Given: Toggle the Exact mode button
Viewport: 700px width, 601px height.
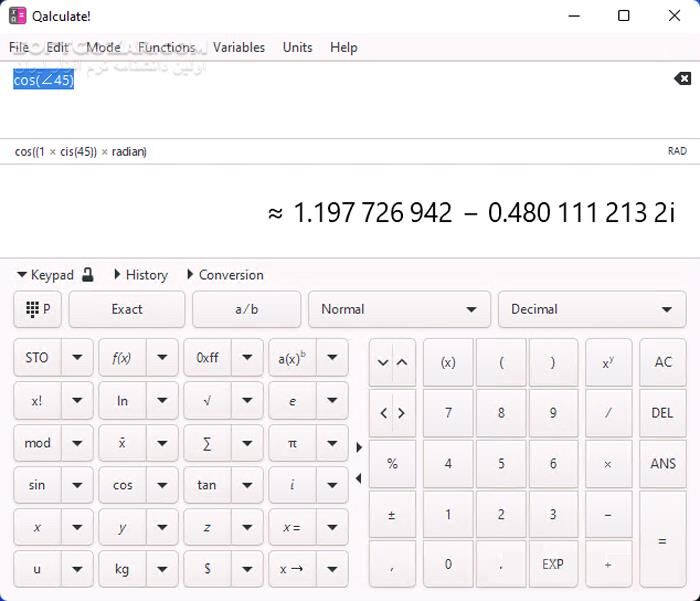Looking at the screenshot, I should click(x=126, y=309).
